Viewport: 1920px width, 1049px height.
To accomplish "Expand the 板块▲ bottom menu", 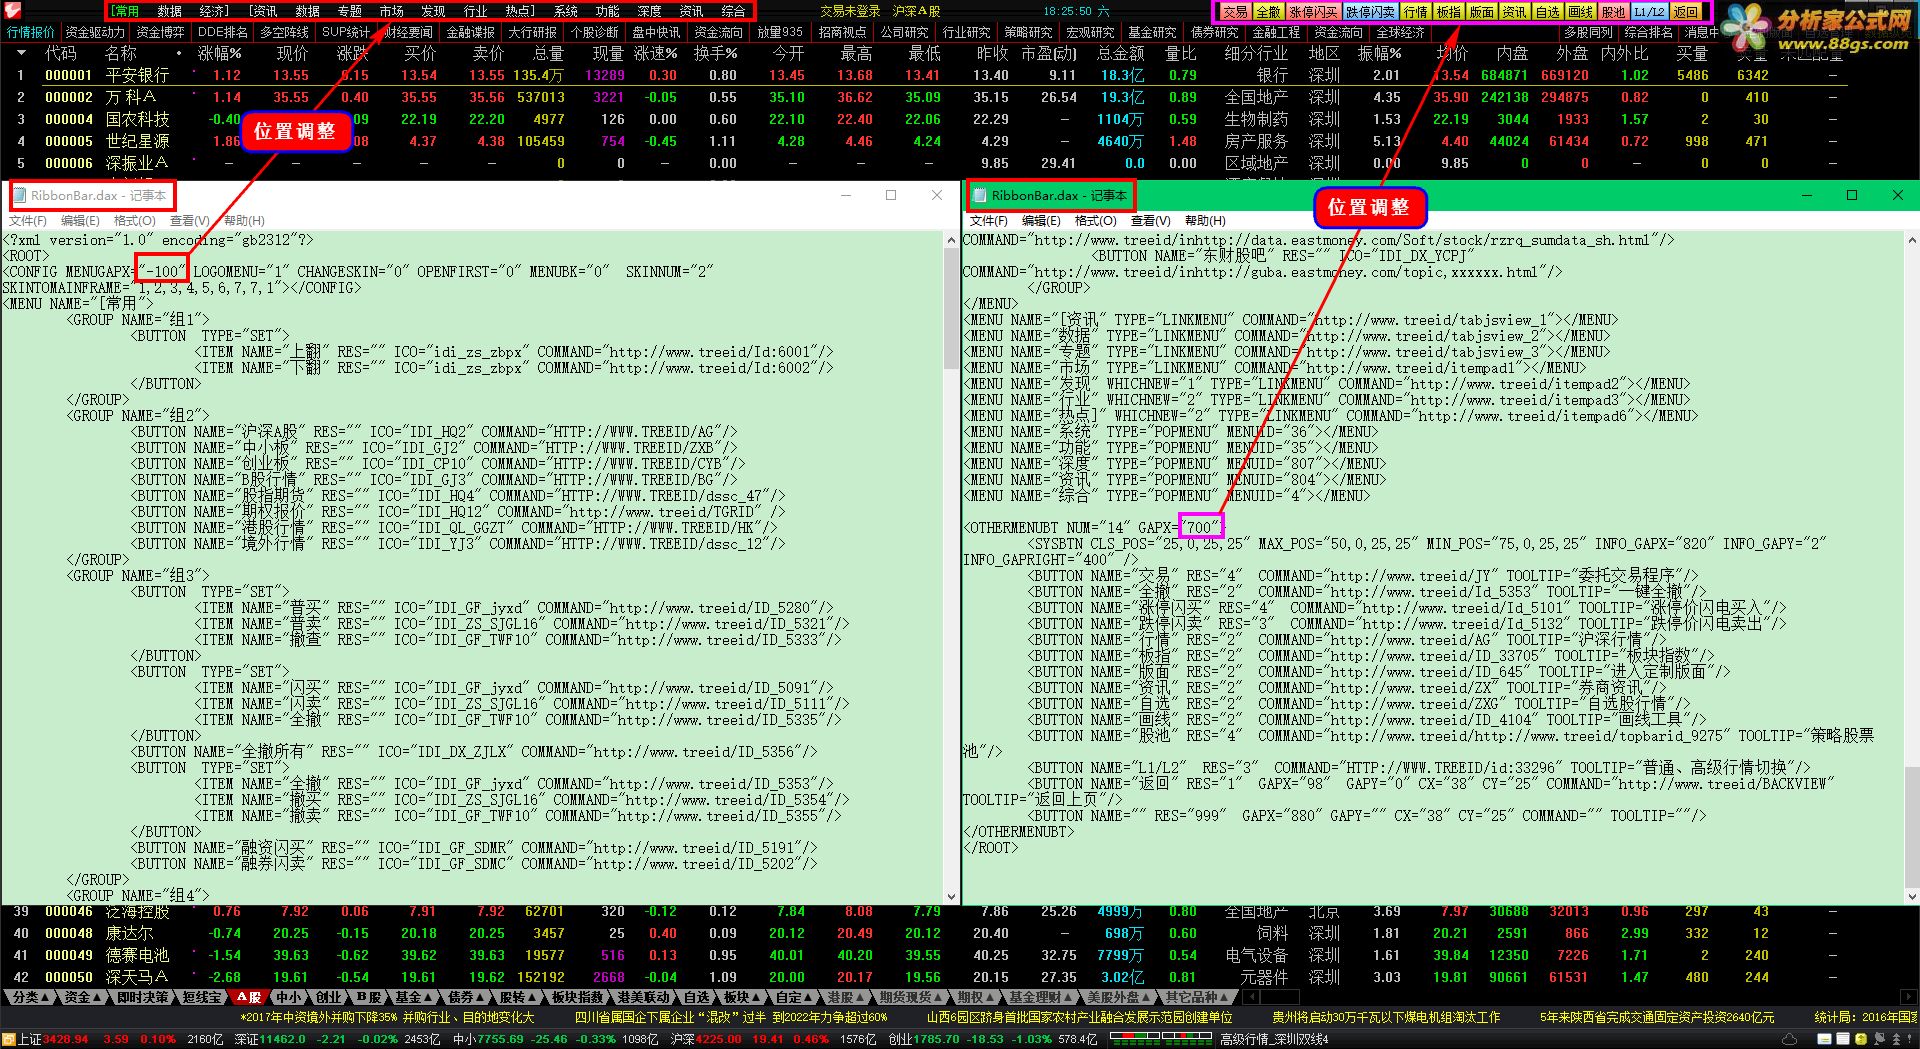I will 742,997.
